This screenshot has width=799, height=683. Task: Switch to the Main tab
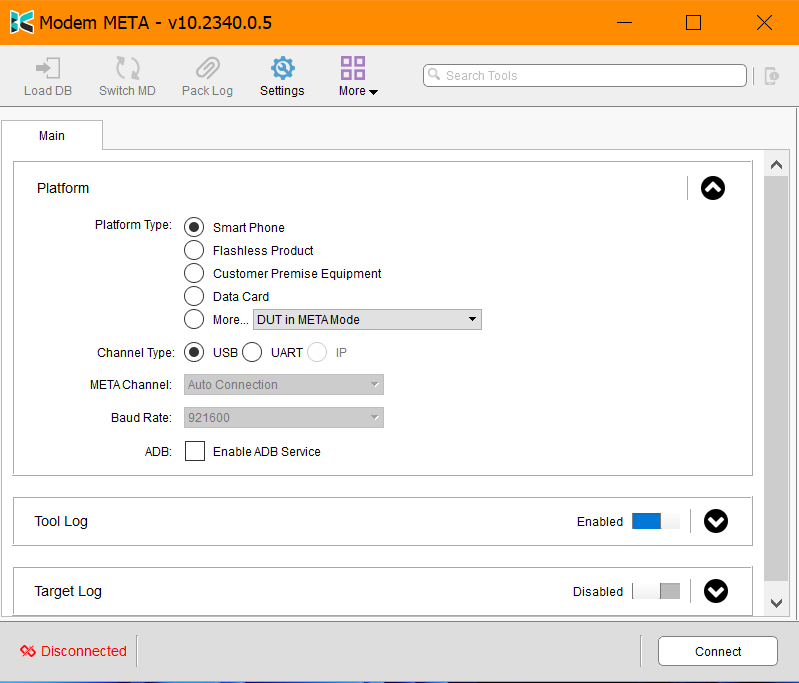point(52,136)
